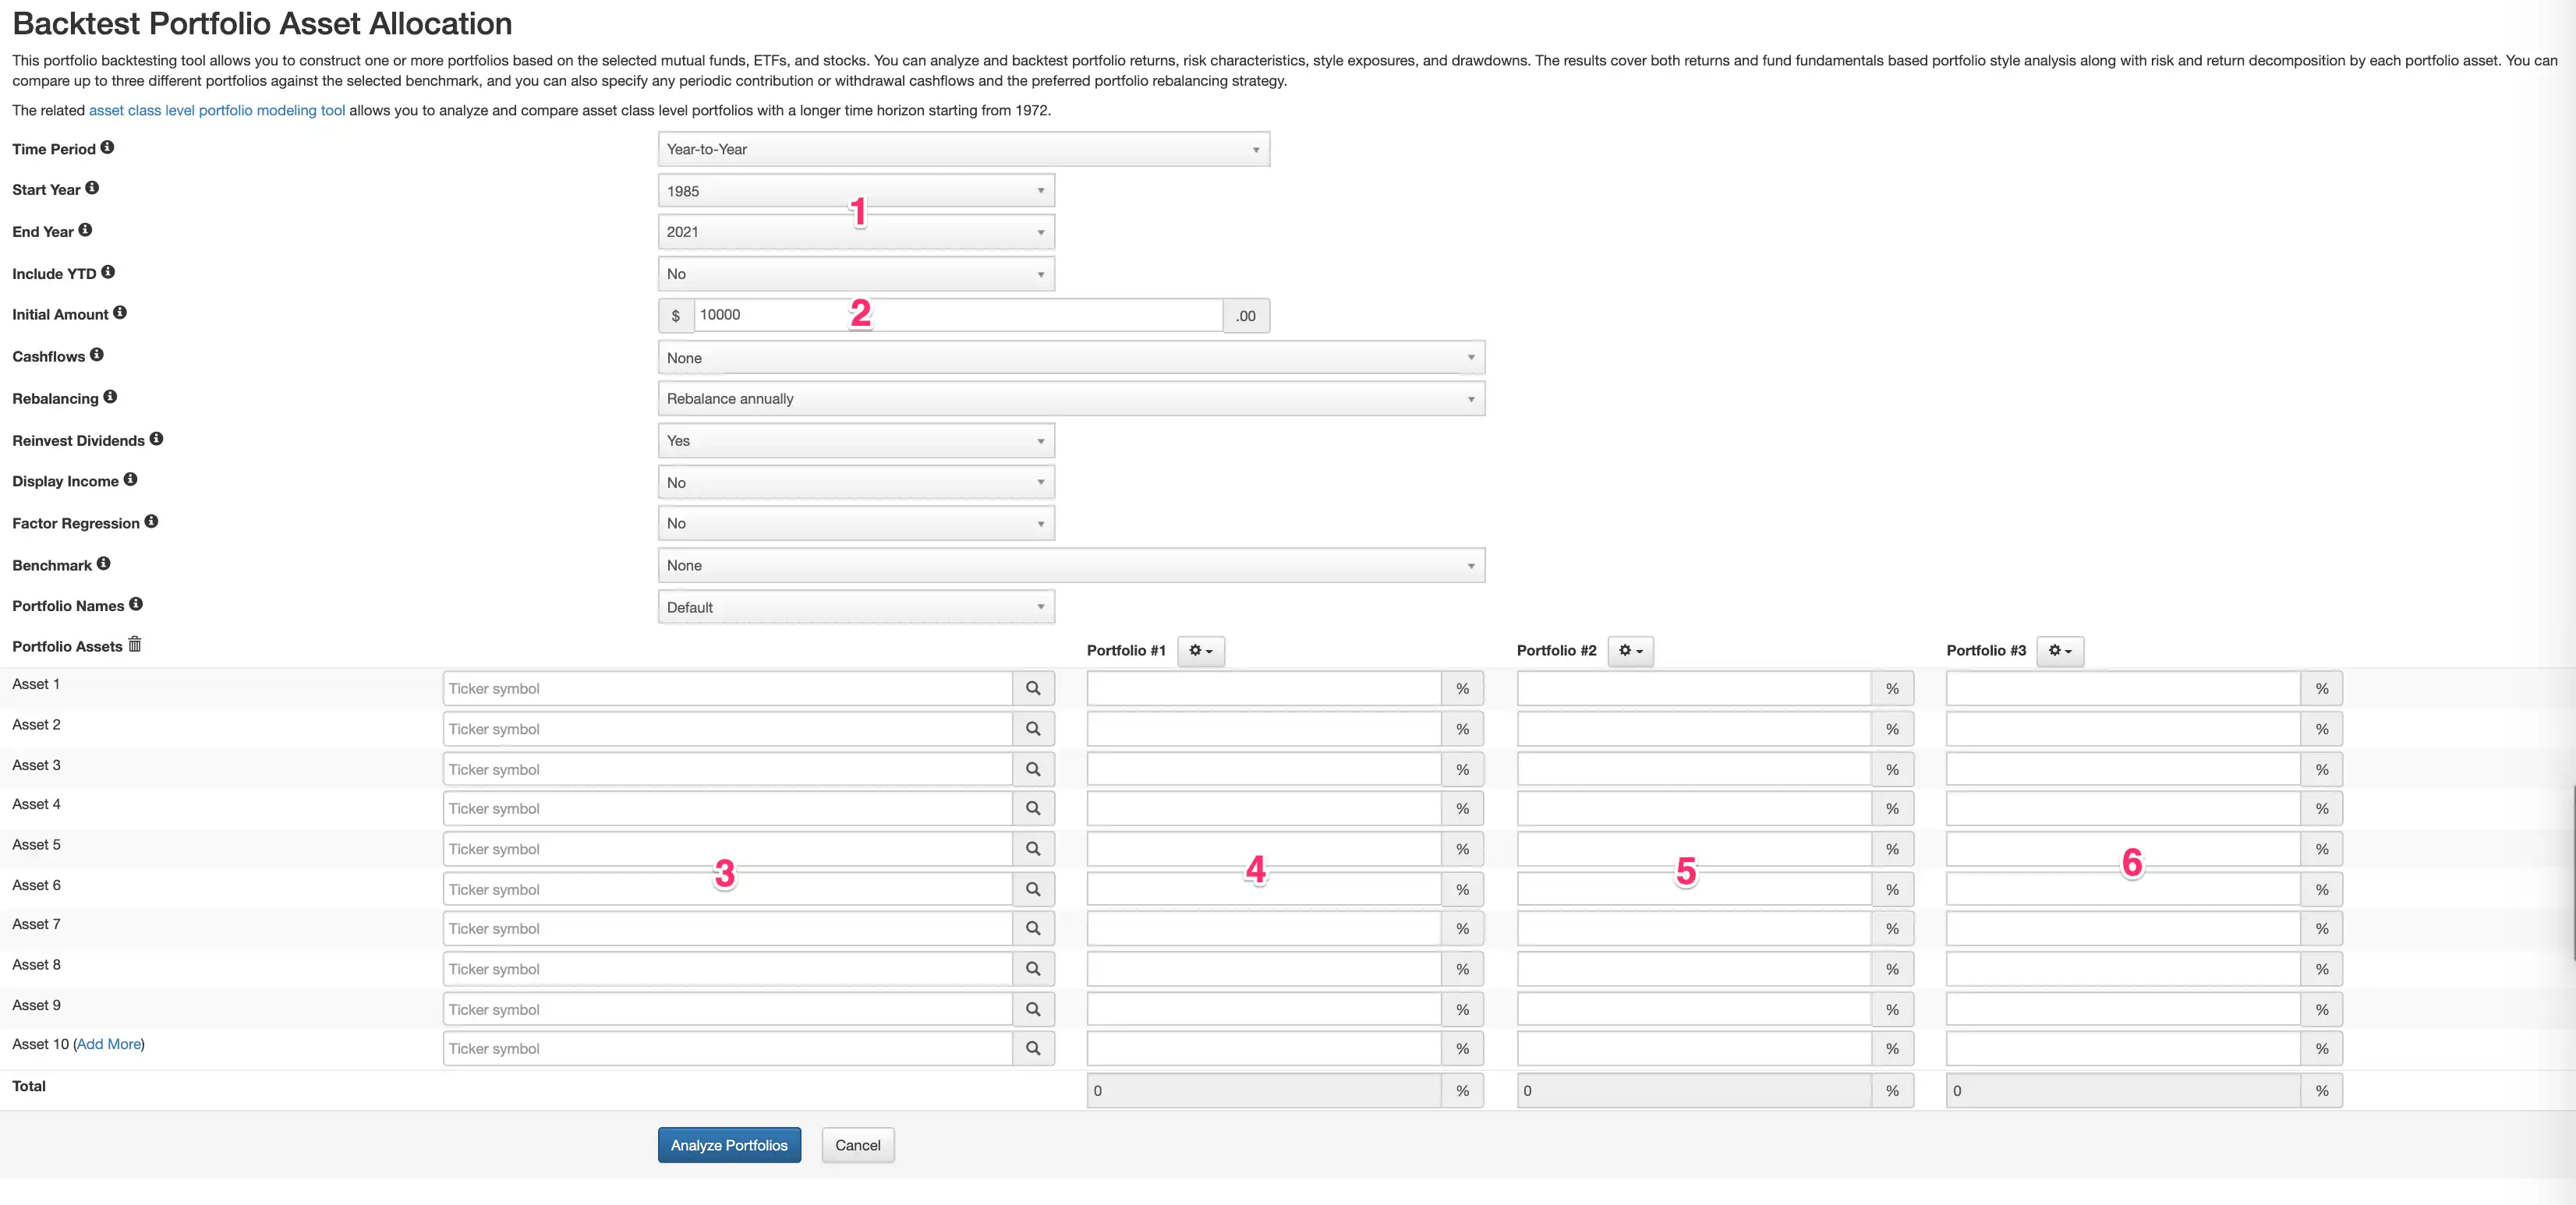Click the Benchmark info icon
Image resolution: width=2576 pixels, height=1205 pixels.
(x=103, y=564)
